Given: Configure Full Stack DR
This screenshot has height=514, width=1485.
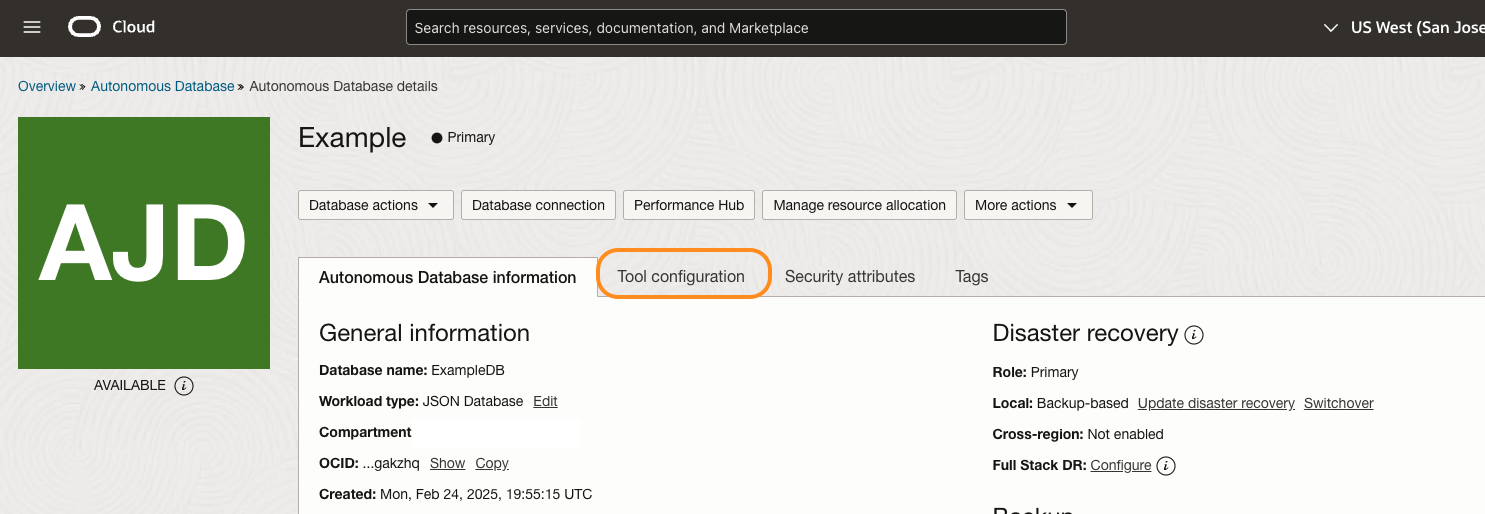Looking at the screenshot, I should (1121, 465).
